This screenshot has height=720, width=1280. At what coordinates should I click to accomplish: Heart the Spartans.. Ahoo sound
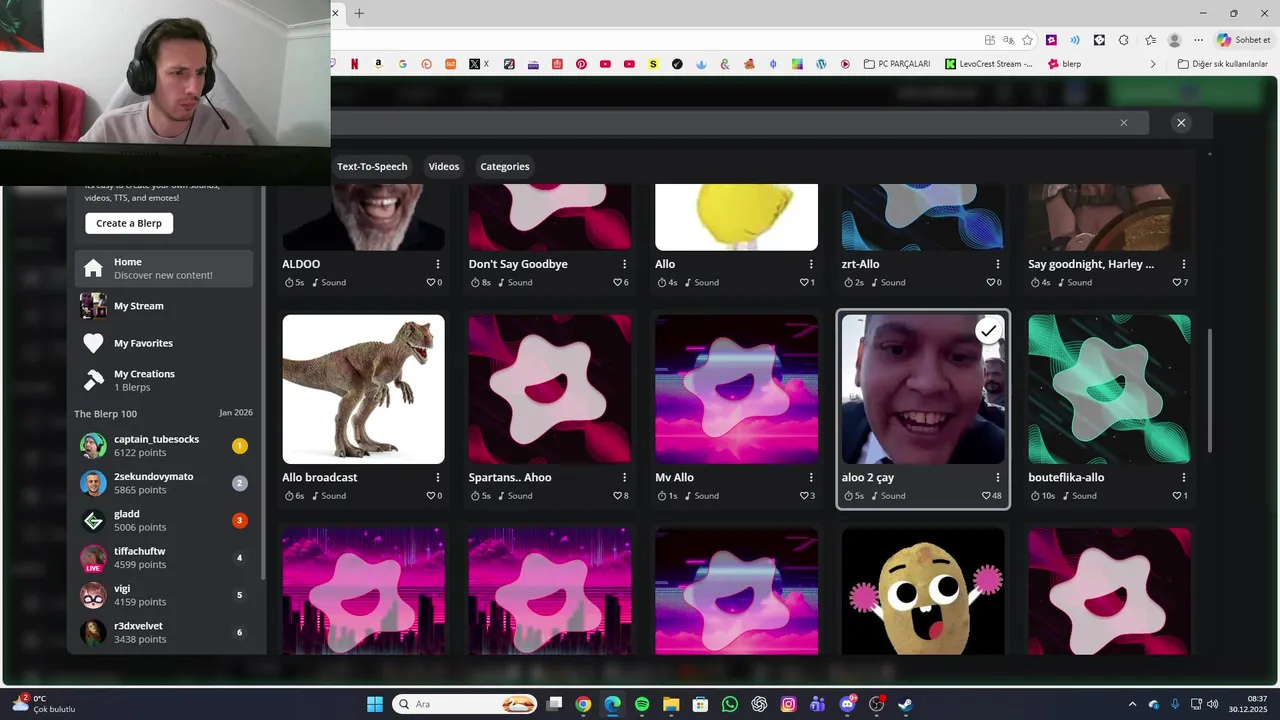coord(617,496)
